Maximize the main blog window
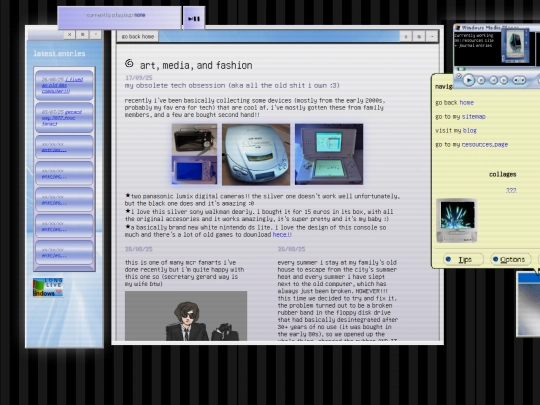 click(419, 37)
